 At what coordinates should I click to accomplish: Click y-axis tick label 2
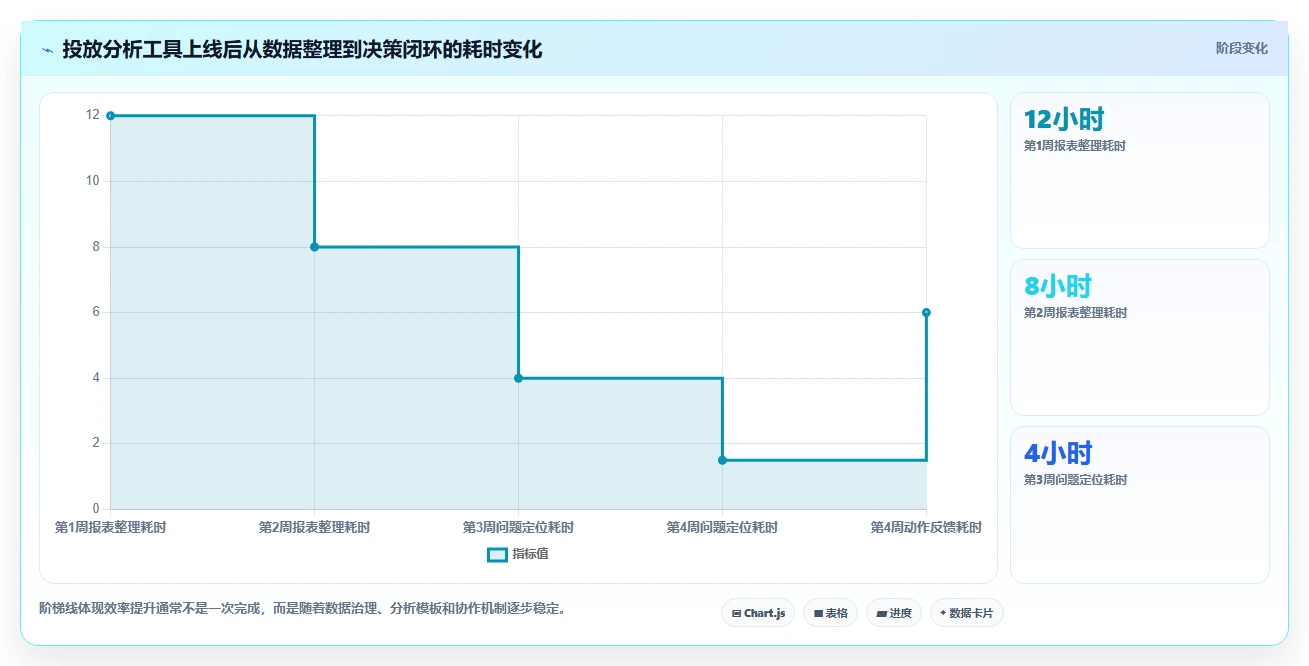point(96,443)
